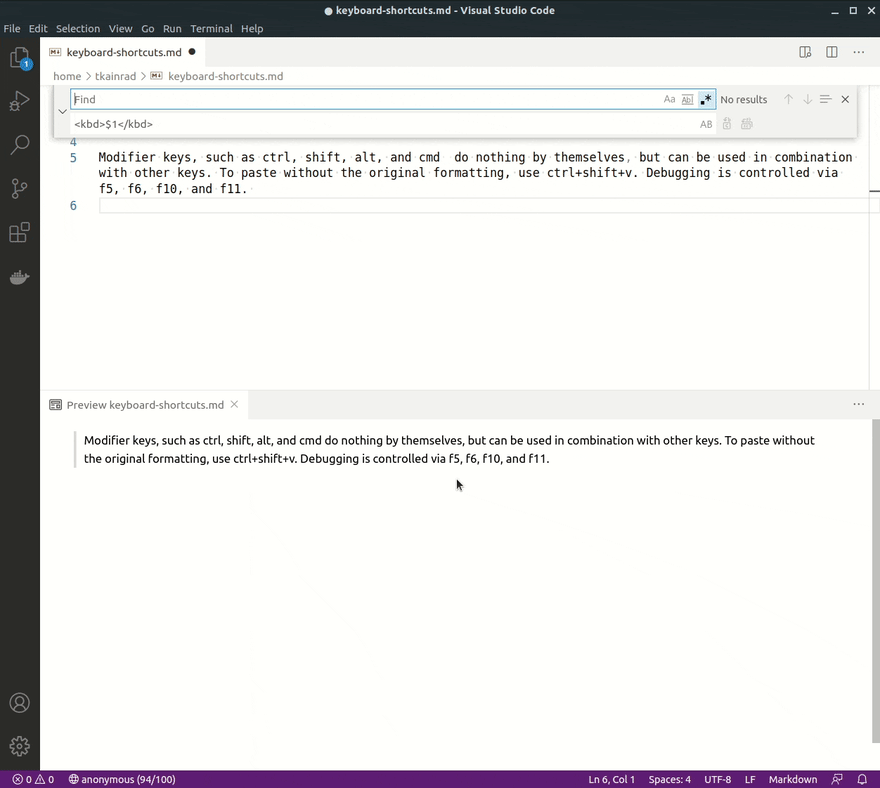Open editor More Actions ellipsis
Screen dimensions: 880x788
pyautogui.click(x=859, y=52)
